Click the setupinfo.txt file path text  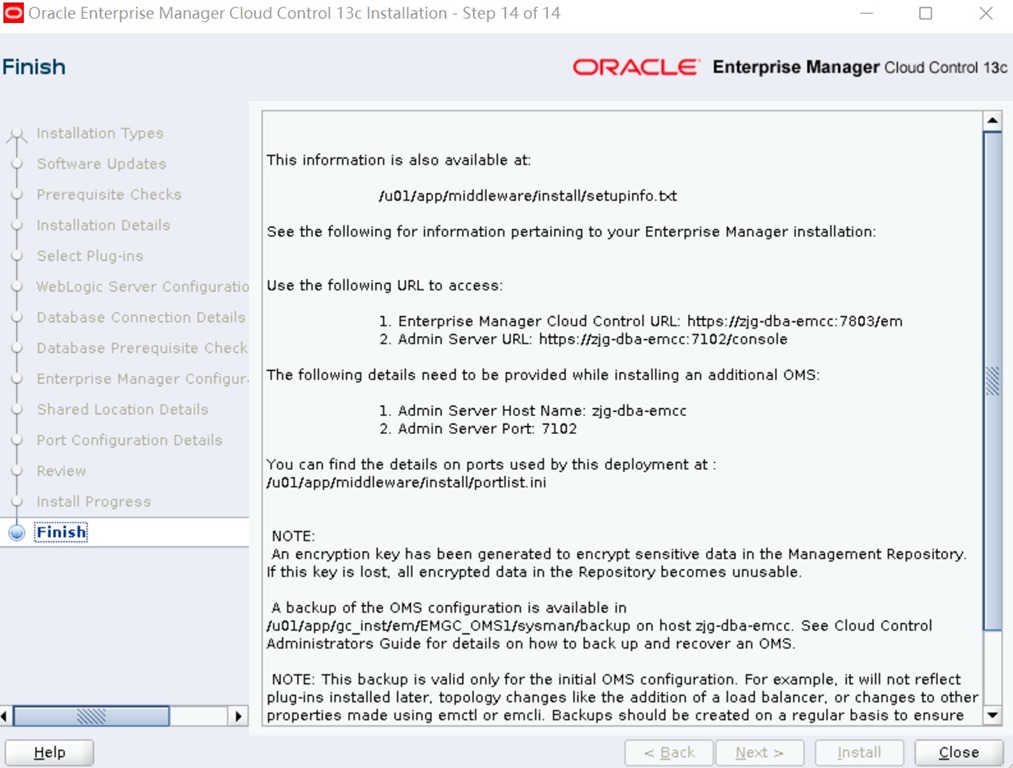pyautogui.click(x=528, y=196)
